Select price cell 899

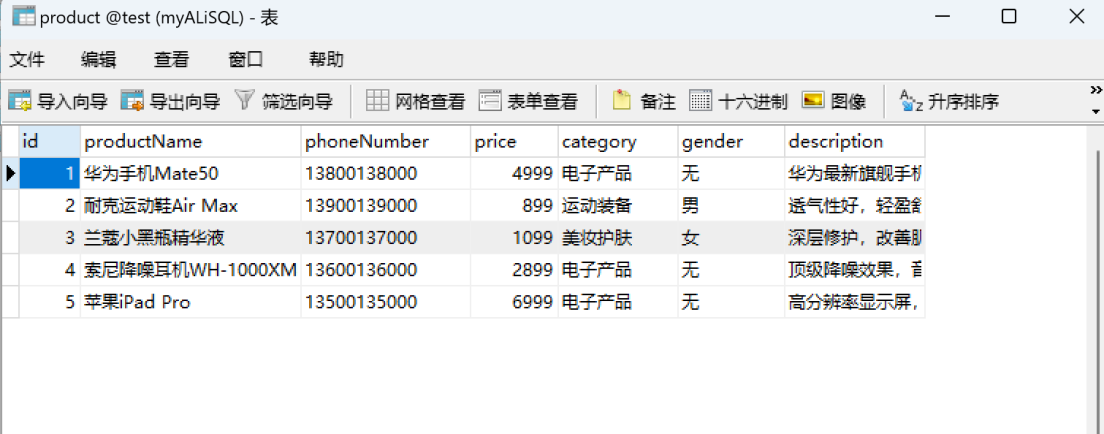(x=515, y=206)
